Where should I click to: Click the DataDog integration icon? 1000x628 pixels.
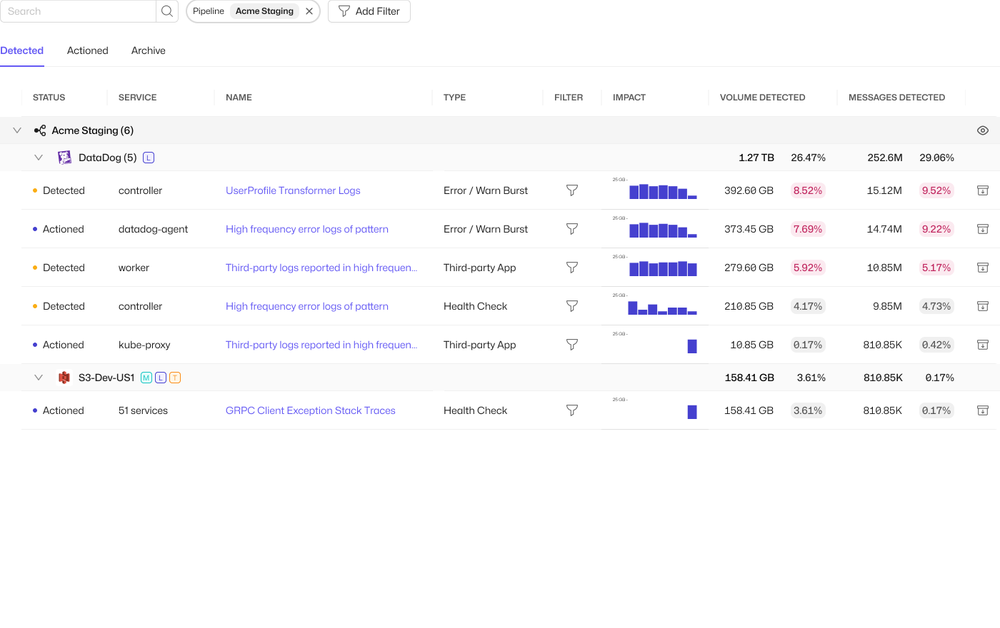click(x=64, y=157)
